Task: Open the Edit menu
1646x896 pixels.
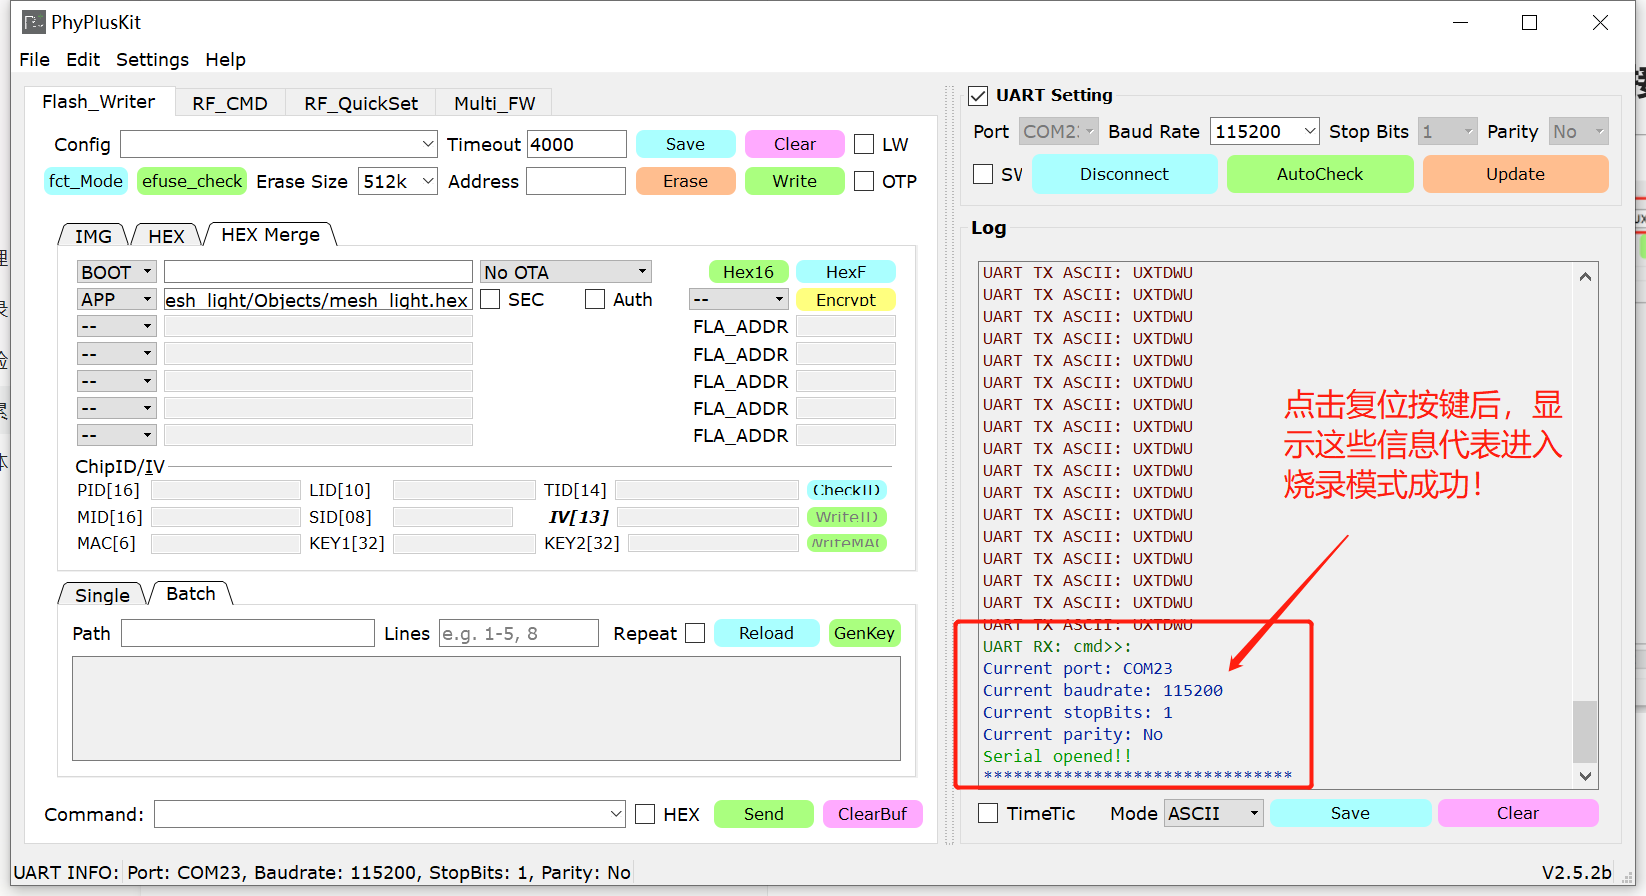Action: [x=83, y=60]
